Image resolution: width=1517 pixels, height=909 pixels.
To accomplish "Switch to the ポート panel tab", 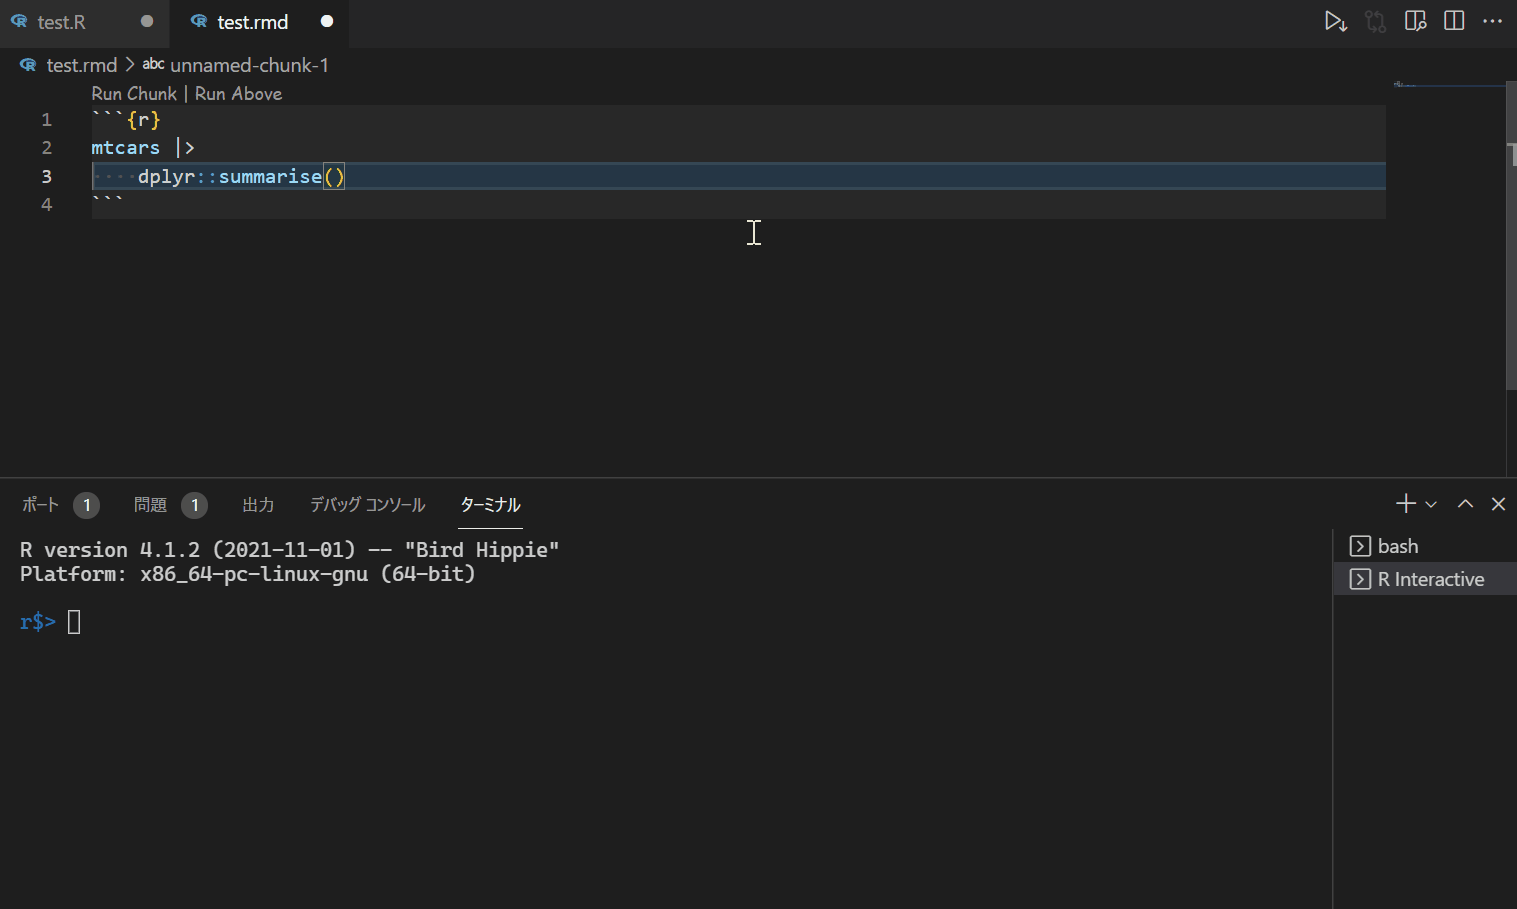I will tap(40, 504).
